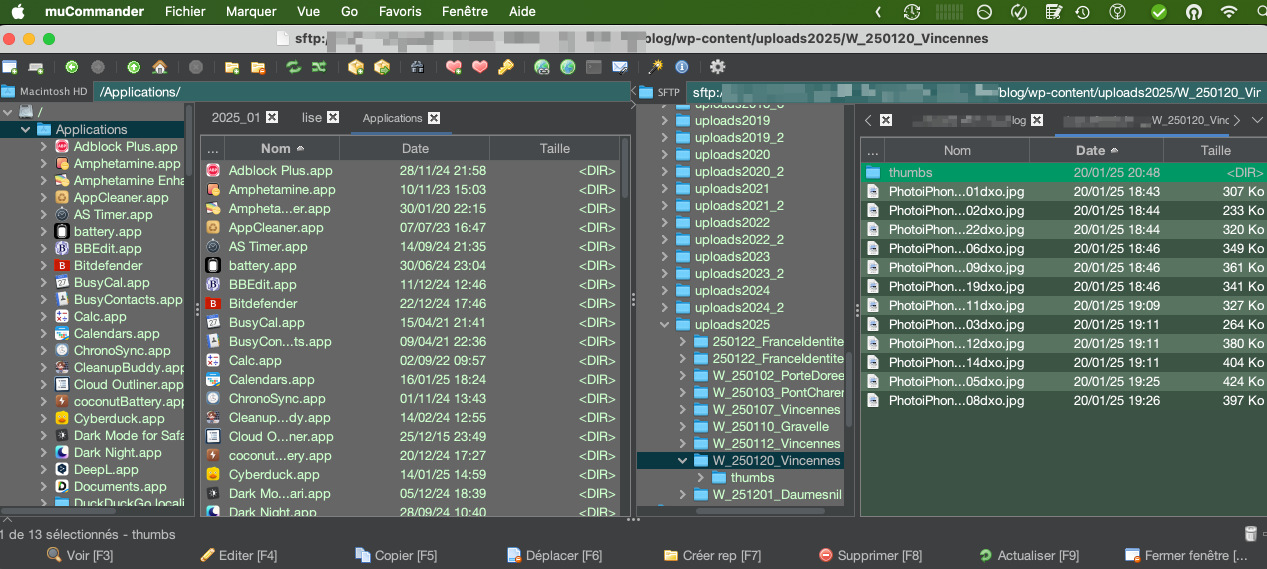Collapse the W_250120_Vincennes tree folder
Viewport: 1267px width, 569px height.
click(683, 461)
